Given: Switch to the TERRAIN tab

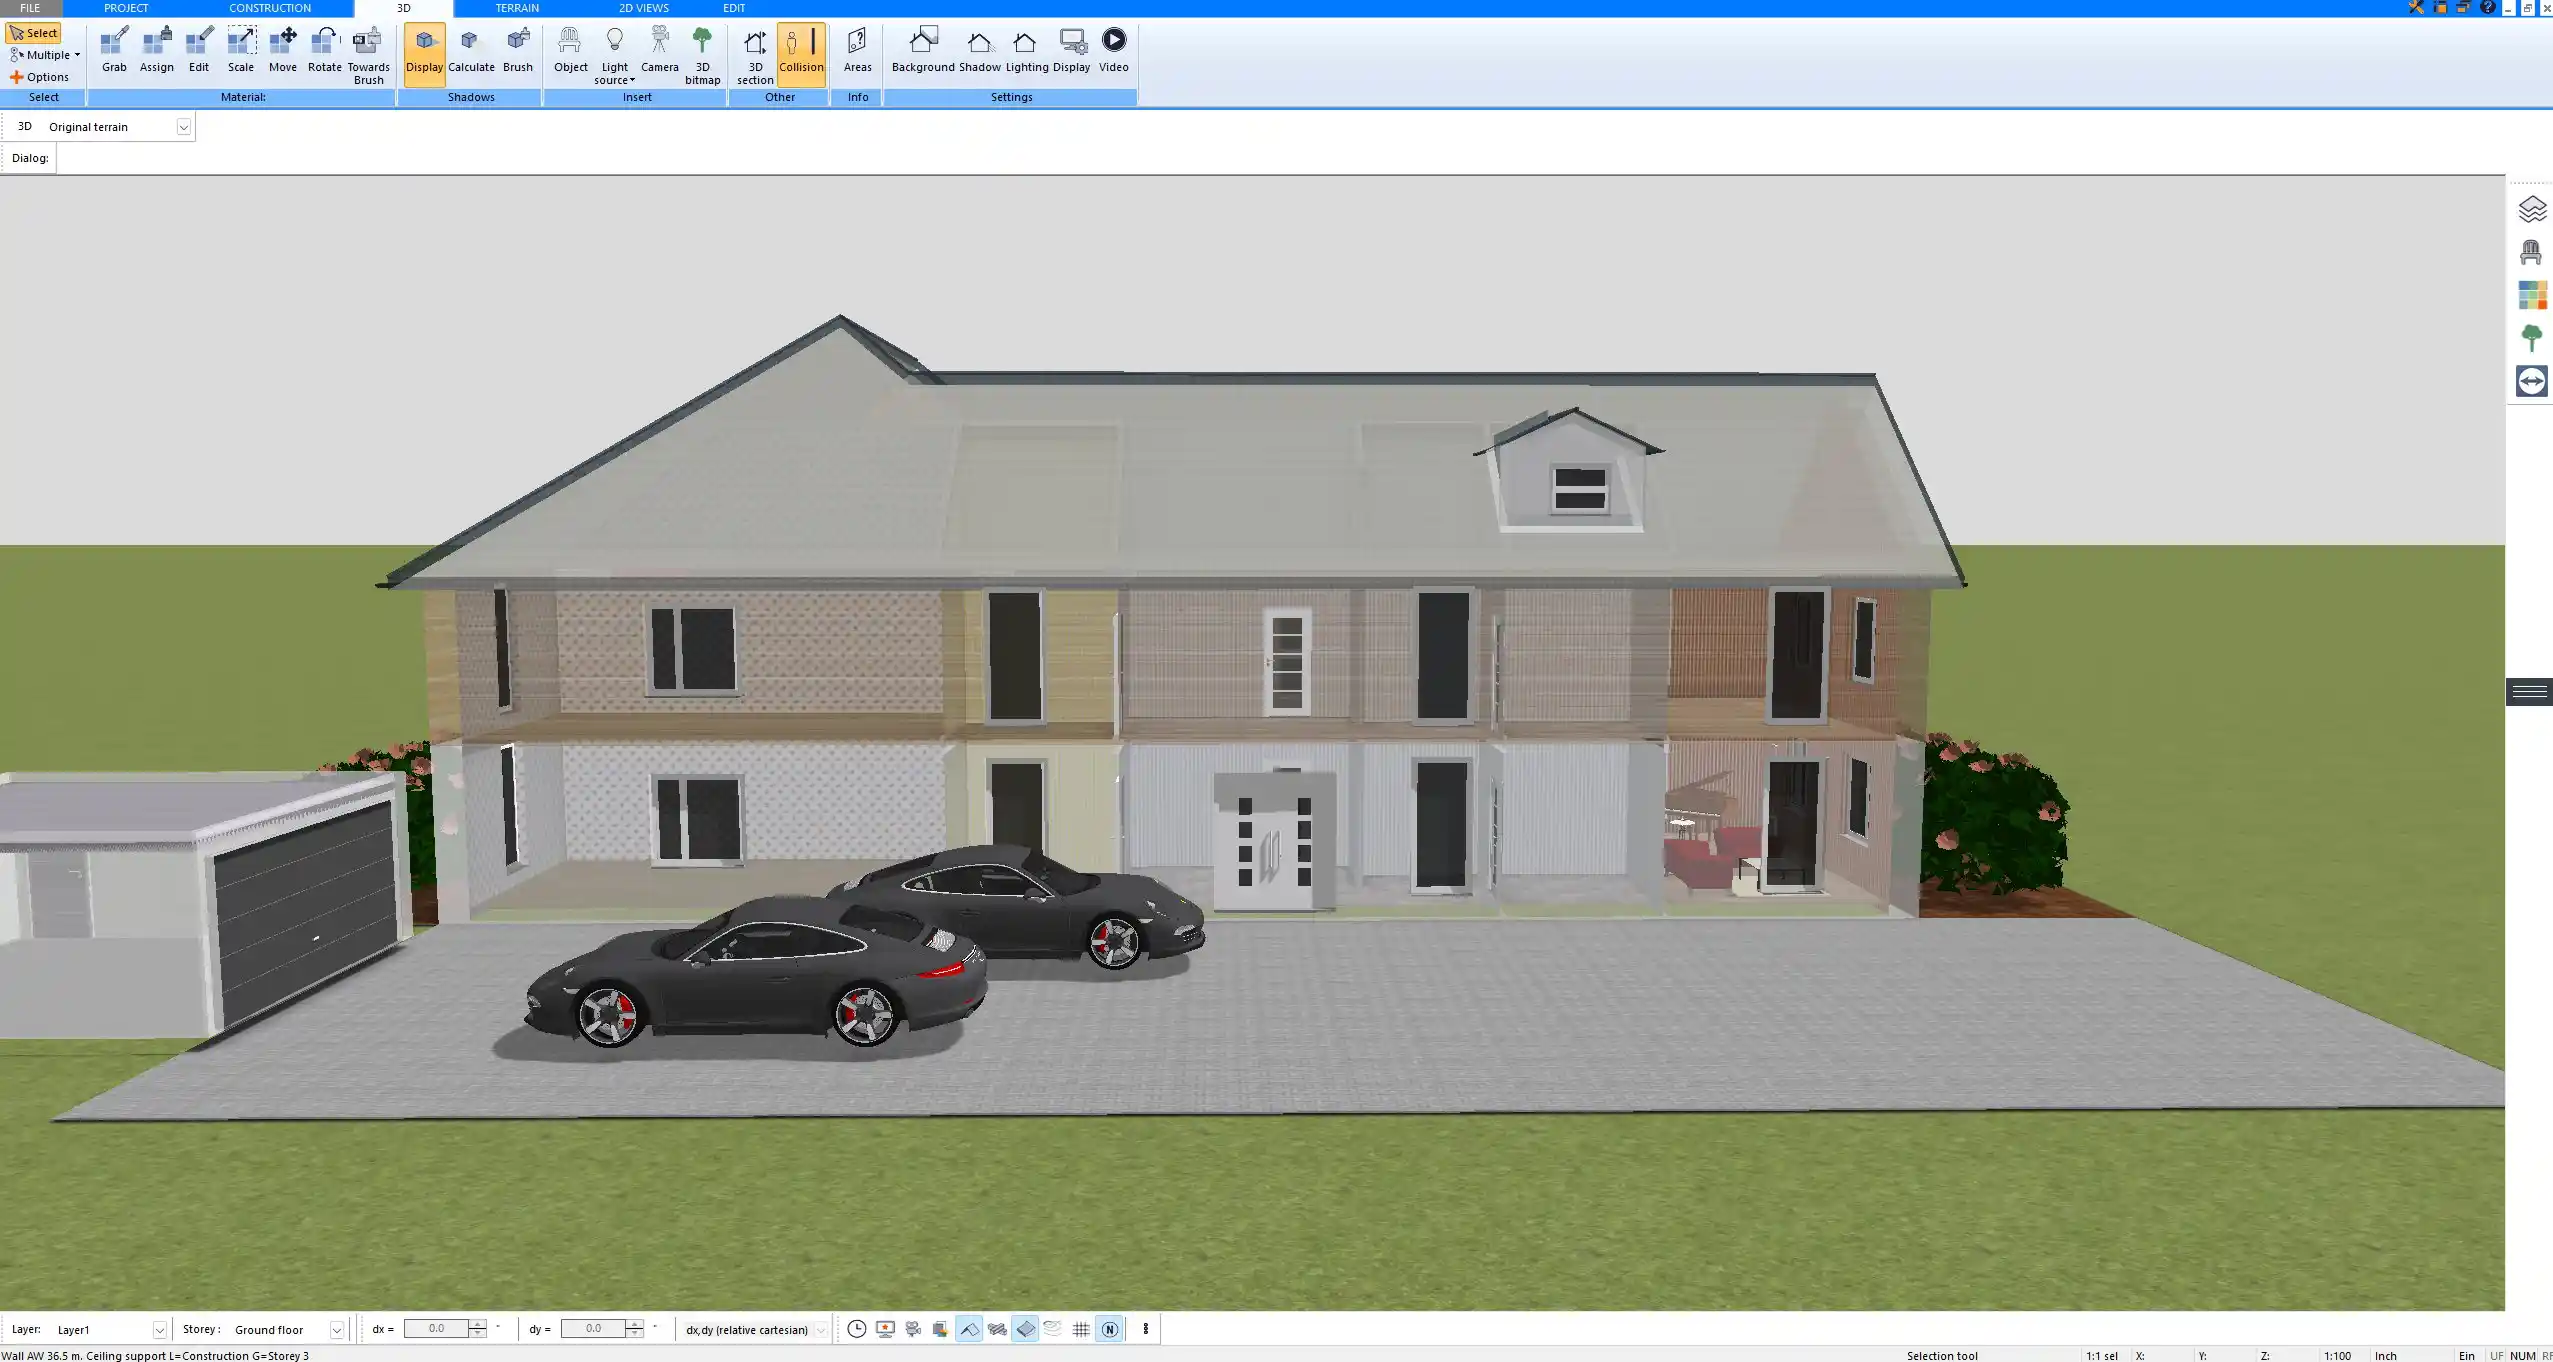Looking at the screenshot, I should point(515,7).
